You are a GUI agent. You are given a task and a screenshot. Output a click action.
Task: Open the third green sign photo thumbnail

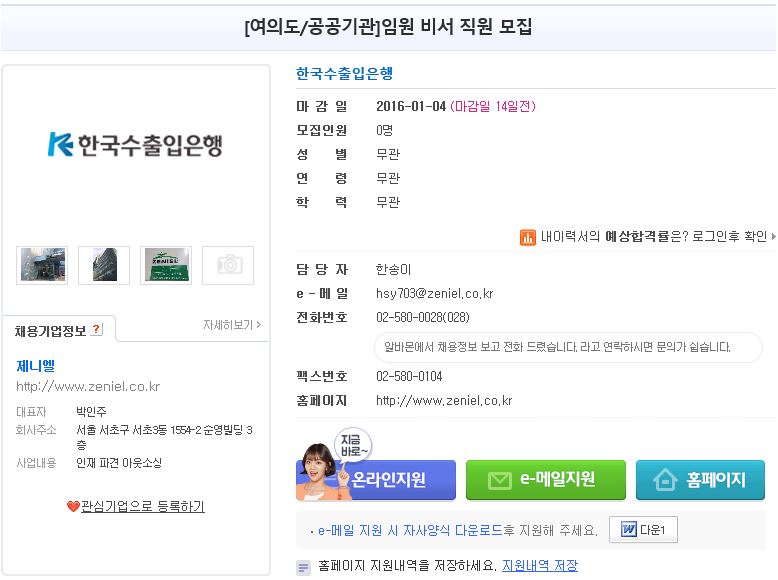click(x=166, y=265)
